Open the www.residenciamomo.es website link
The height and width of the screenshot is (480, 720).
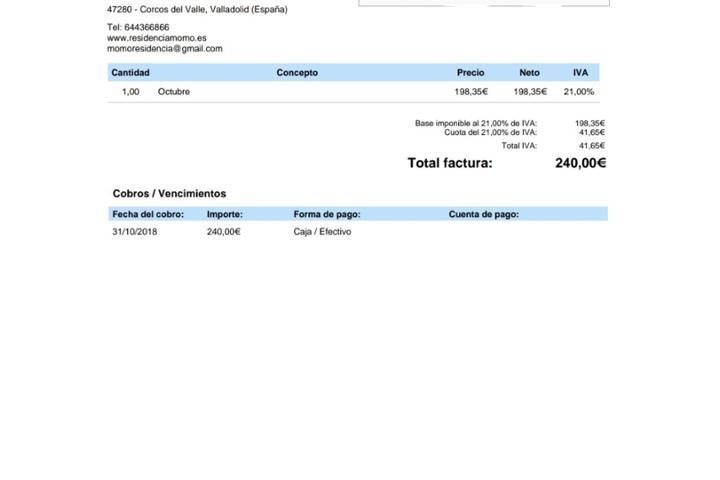[156, 38]
